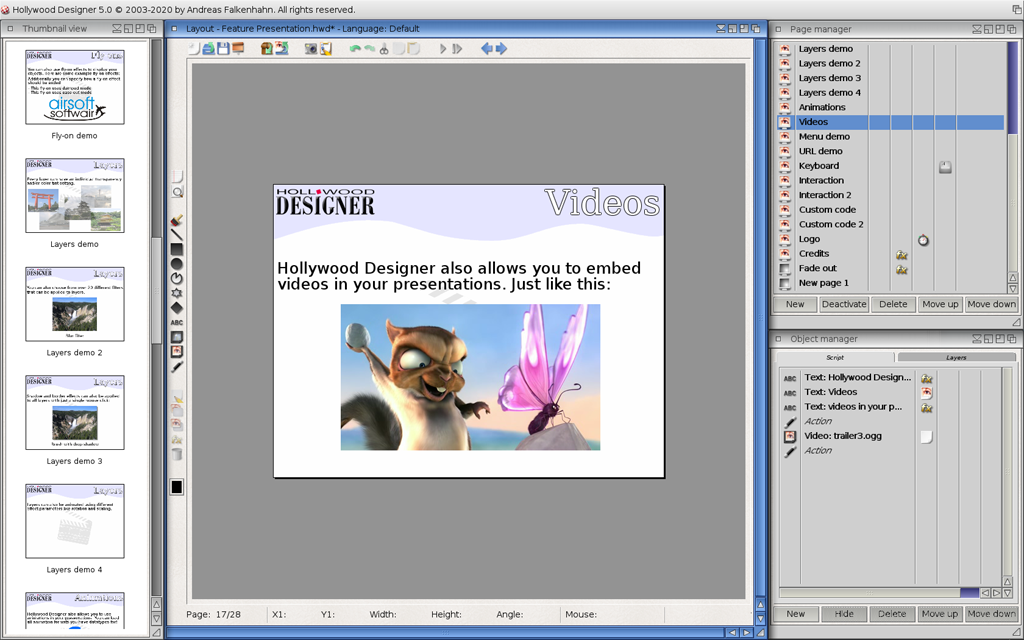Save the project with the floppy disk icon
The height and width of the screenshot is (640, 1024).
tap(223, 48)
